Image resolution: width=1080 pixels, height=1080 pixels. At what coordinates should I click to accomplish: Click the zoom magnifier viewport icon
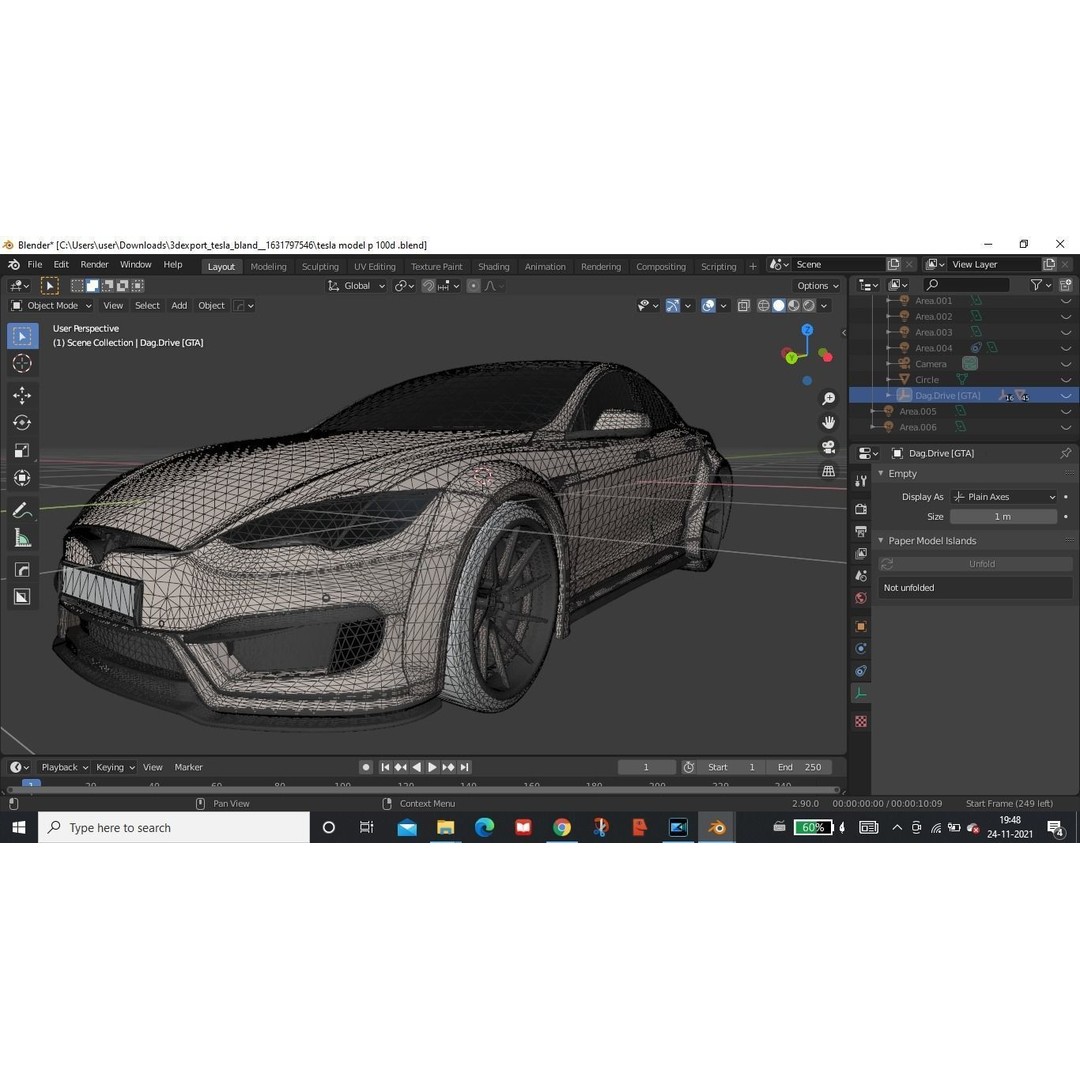point(829,399)
